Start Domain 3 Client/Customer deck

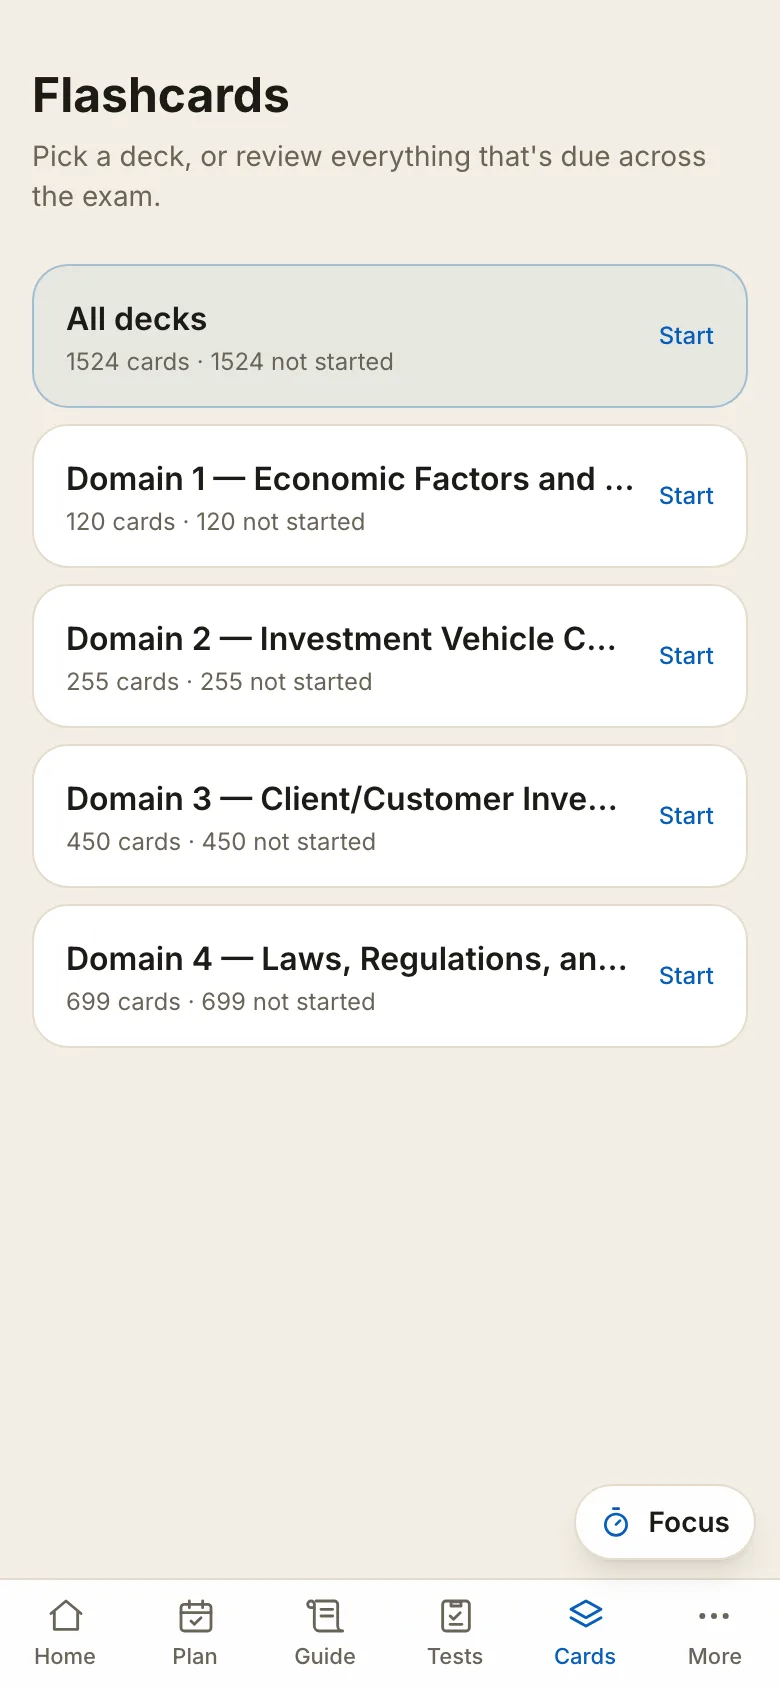[686, 816]
